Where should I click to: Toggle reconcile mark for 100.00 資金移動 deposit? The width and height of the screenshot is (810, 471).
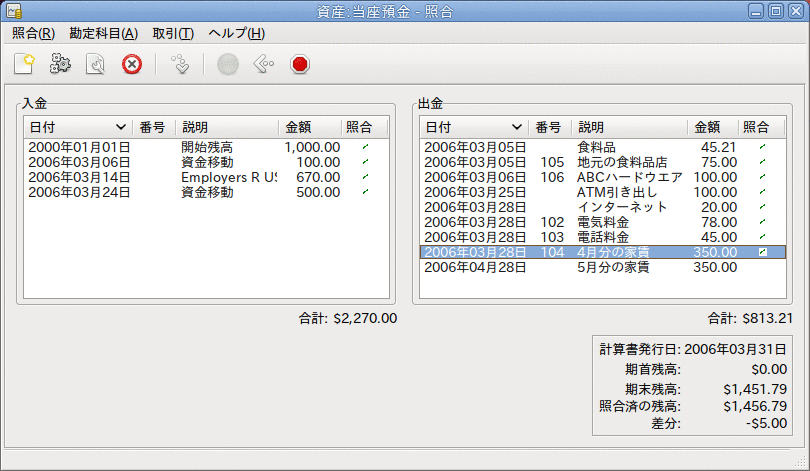click(365, 162)
